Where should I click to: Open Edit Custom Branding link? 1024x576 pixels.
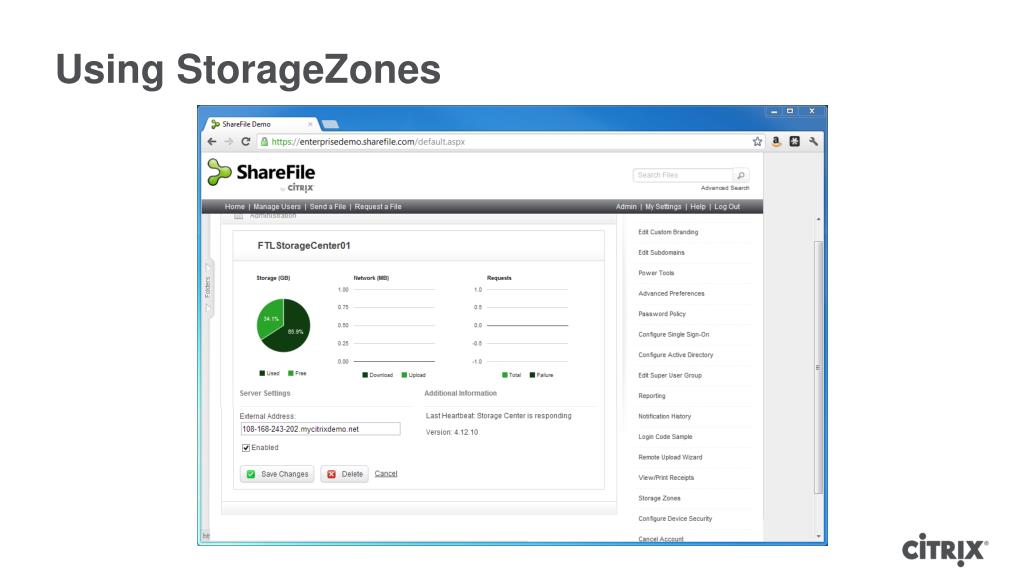[x=668, y=232]
